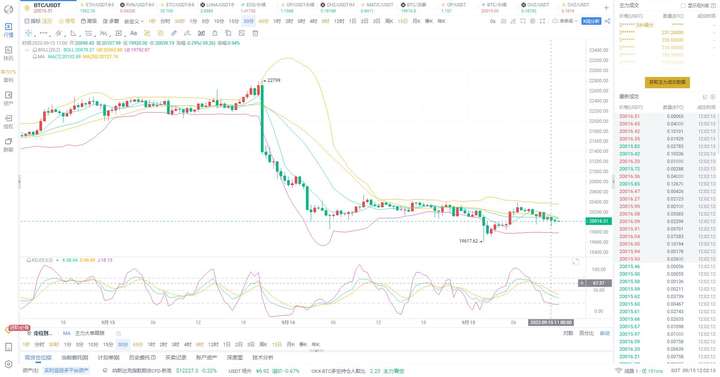This screenshot has height=377, width=720.
Task: Click the LUNA/USDT ticker in top bar
Action: tap(217, 7)
